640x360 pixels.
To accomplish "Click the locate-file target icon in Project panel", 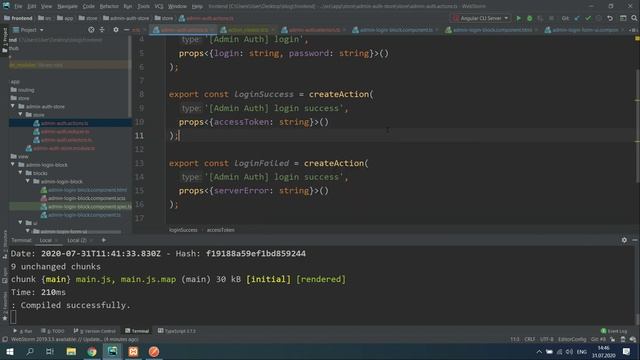I will tap(91, 30).
